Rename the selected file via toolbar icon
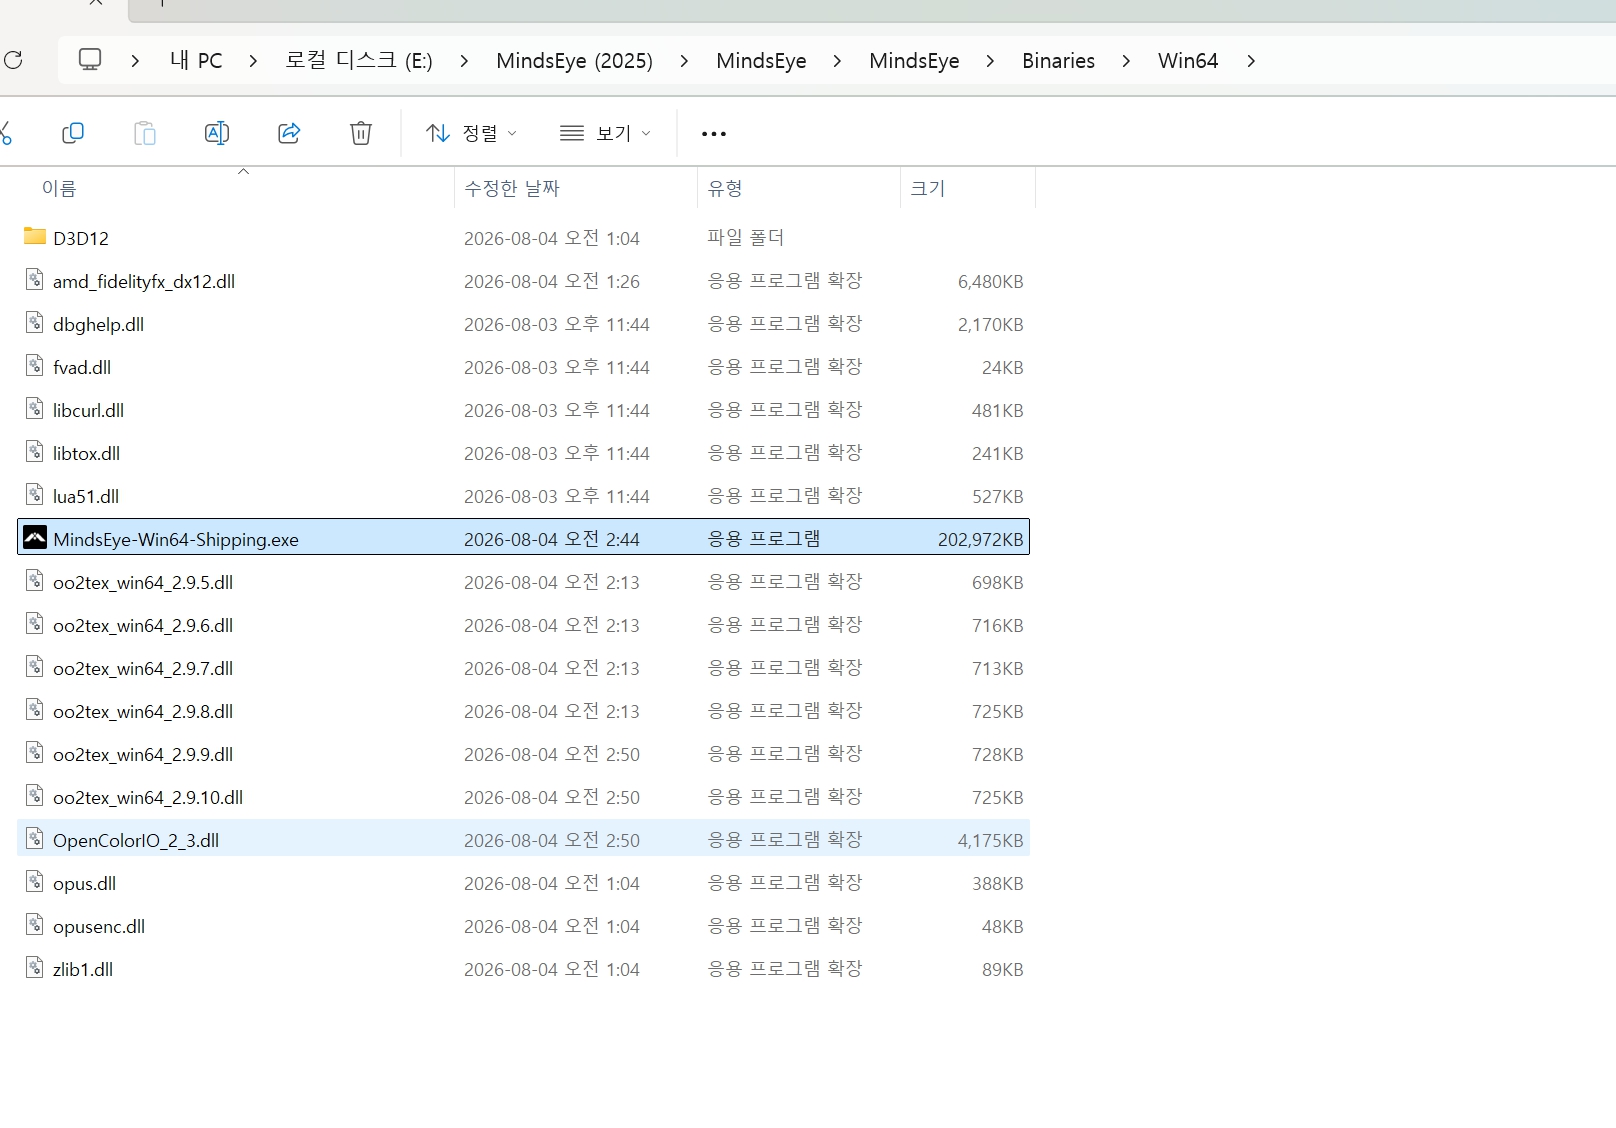 (x=217, y=133)
